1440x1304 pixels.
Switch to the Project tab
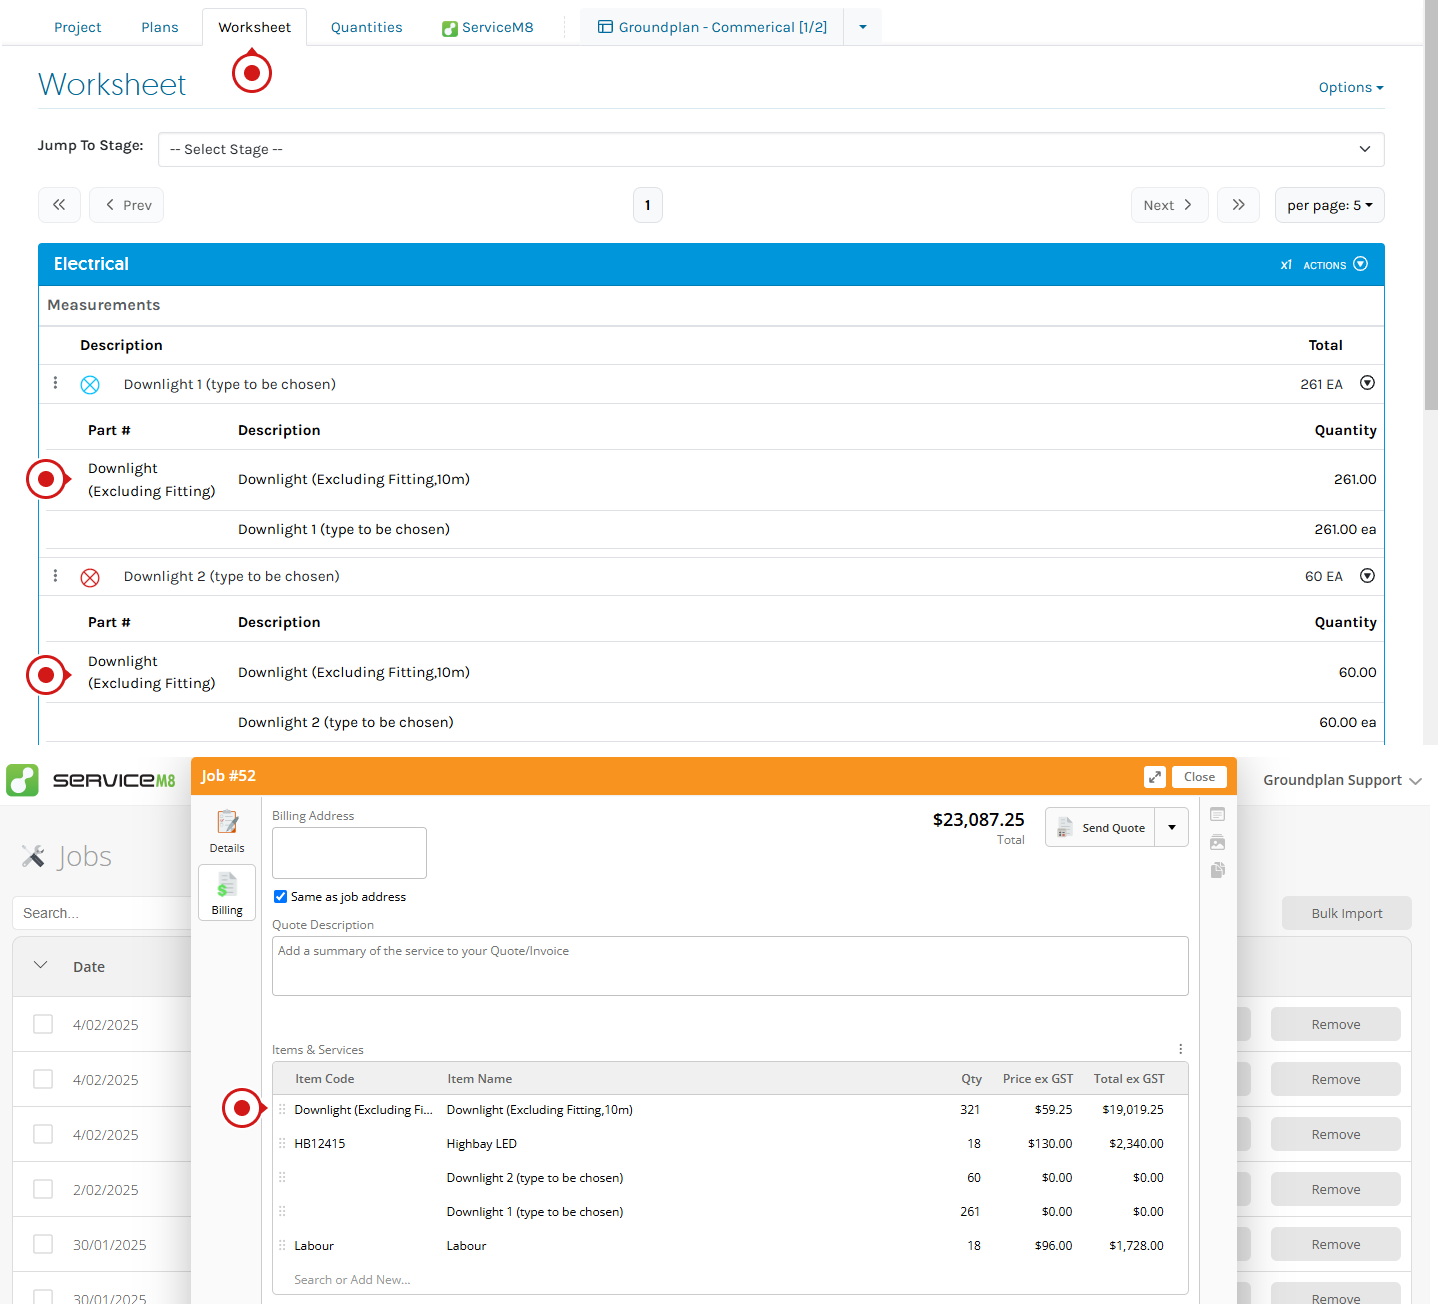78,27
